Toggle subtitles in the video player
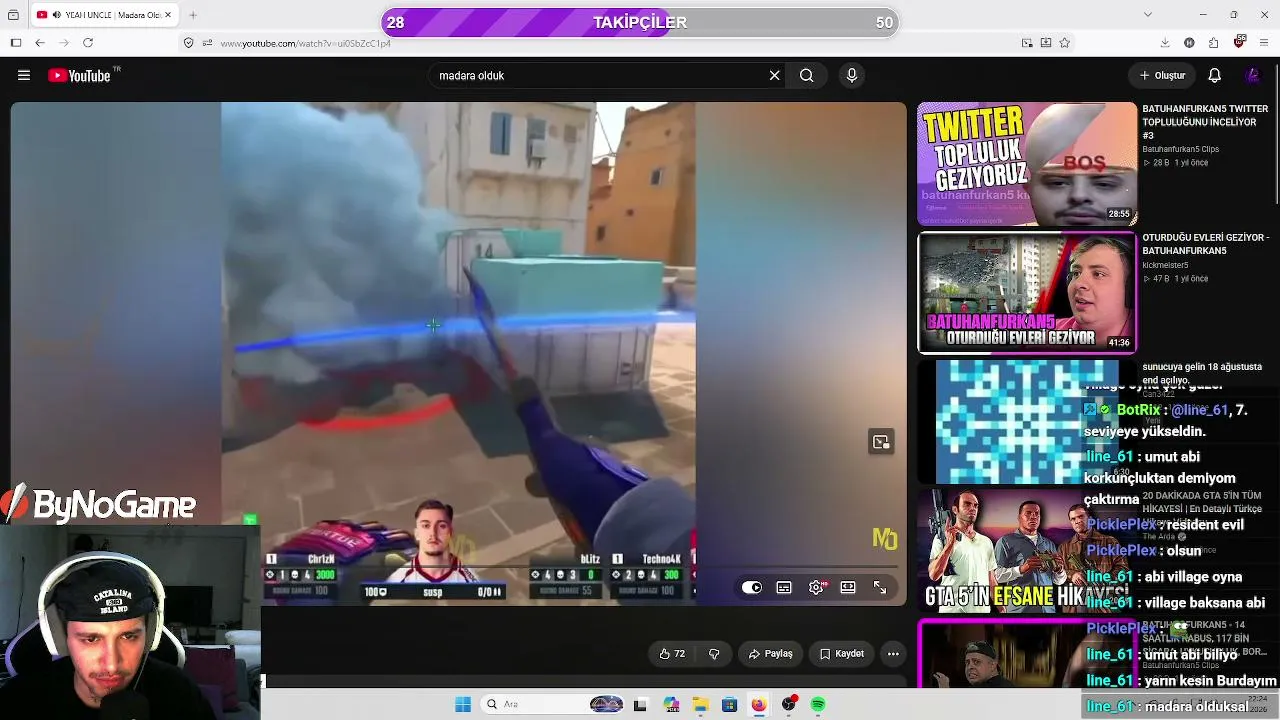The width and height of the screenshot is (1280, 720). coord(784,588)
